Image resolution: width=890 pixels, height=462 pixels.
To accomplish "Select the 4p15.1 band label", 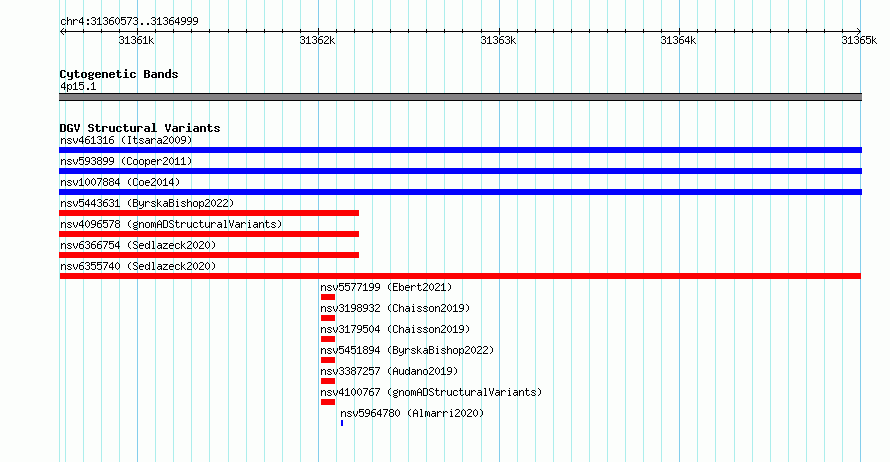I will tap(78, 87).
